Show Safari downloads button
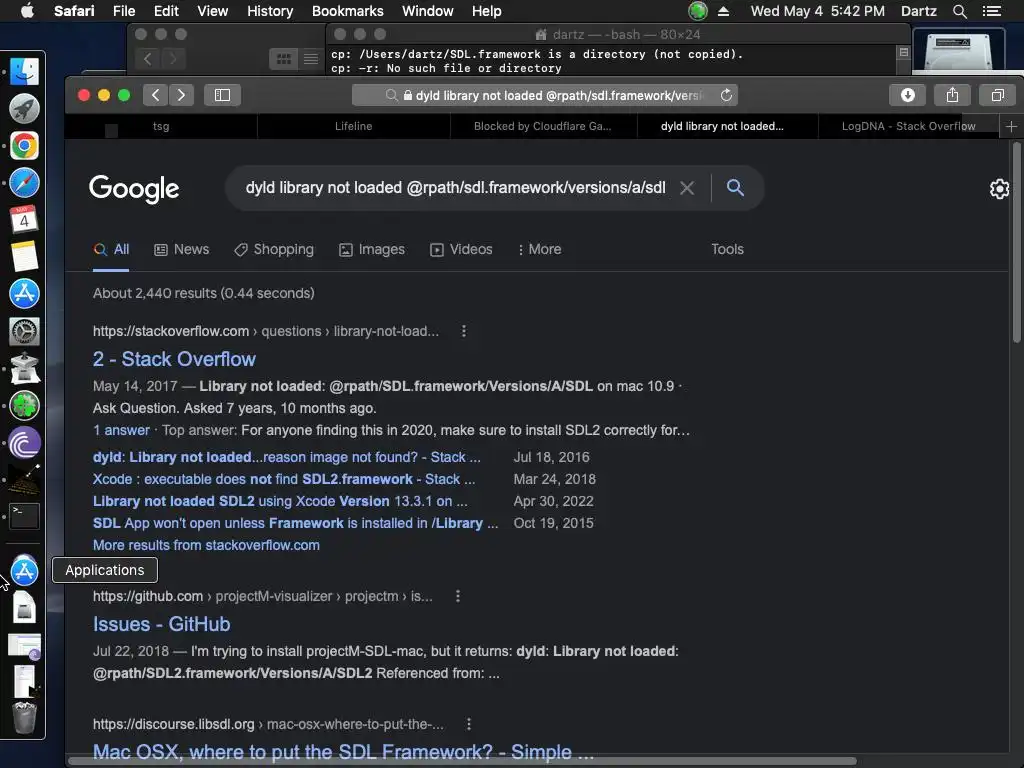Viewport: 1024px width, 768px height. (908, 95)
